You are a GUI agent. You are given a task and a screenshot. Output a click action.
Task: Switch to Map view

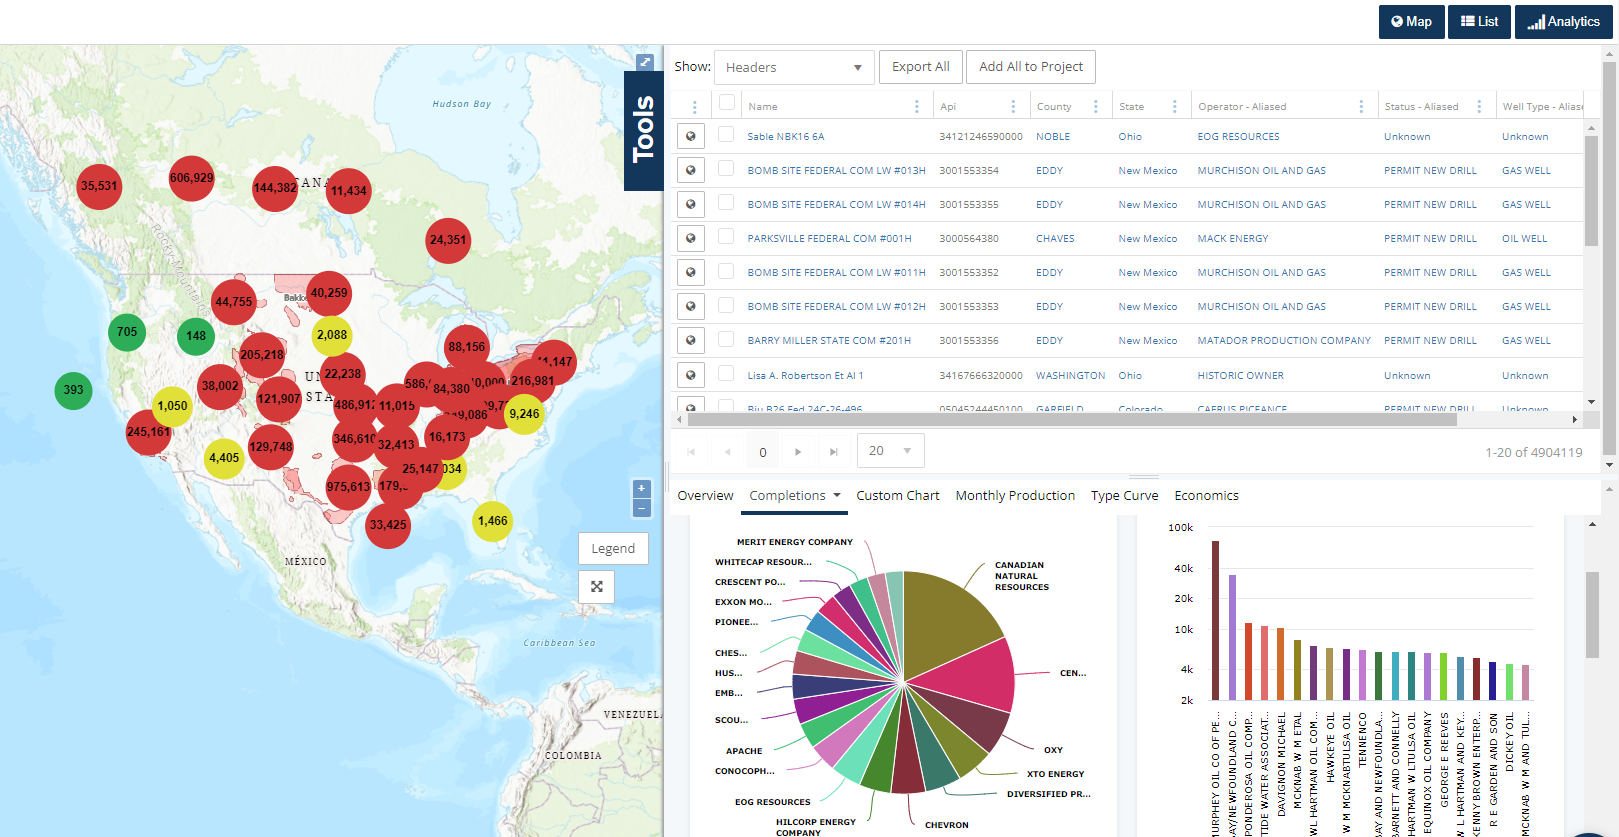[x=1411, y=21]
